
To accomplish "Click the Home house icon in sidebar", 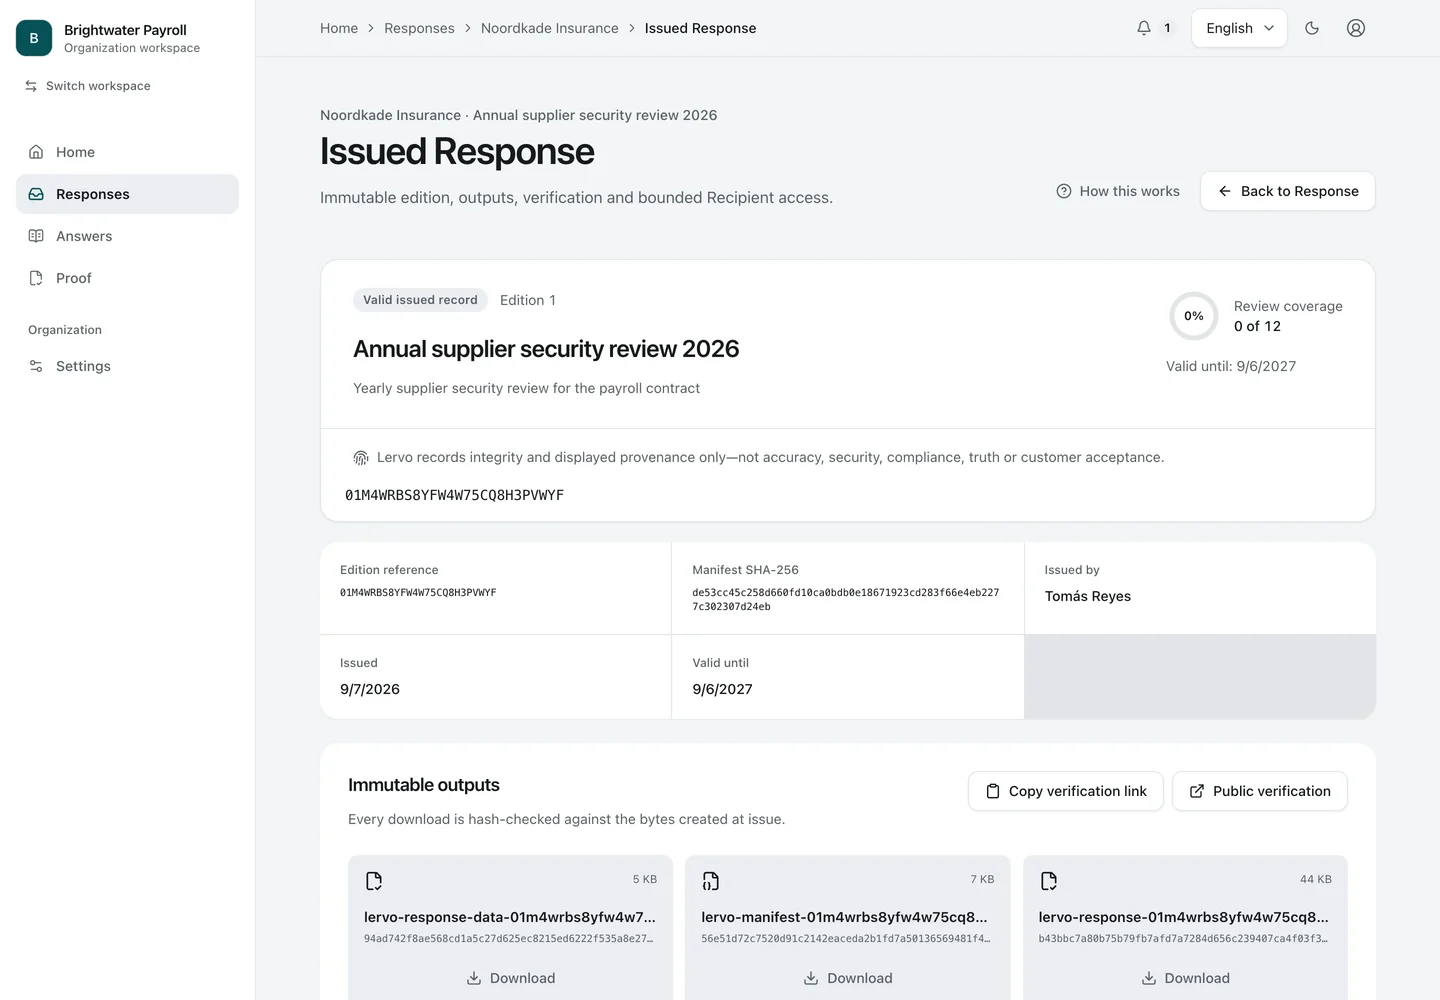I will (x=36, y=152).
